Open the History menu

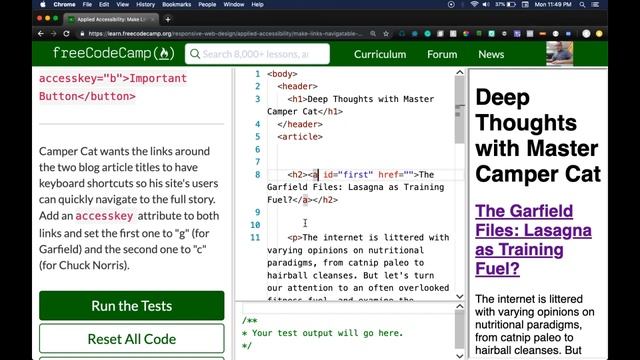click(x=145, y=4)
